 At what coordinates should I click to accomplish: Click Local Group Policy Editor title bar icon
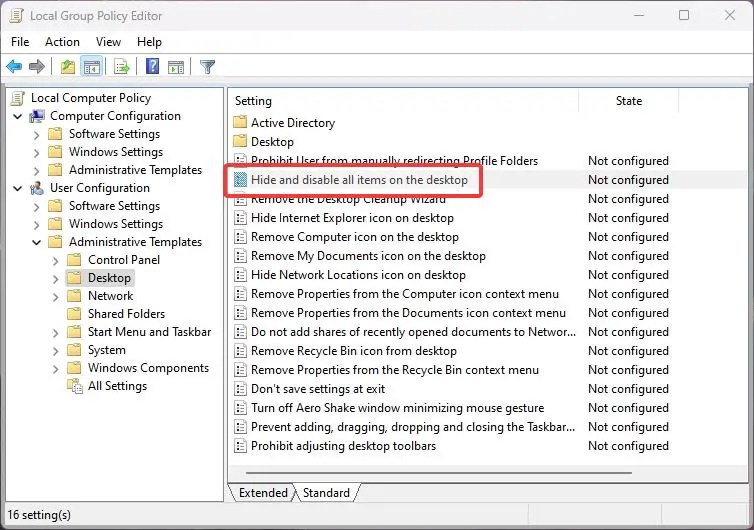point(16,15)
